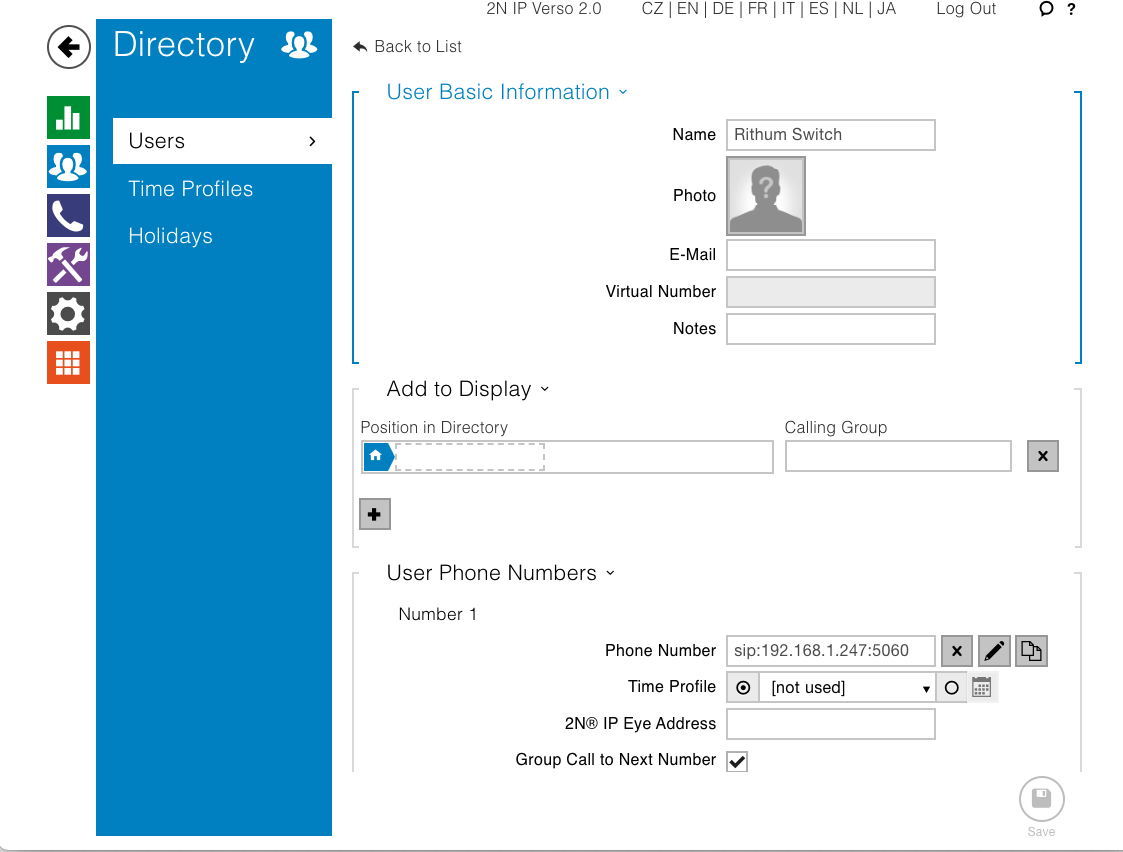1123x852 pixels.
Task: Clear the phone number with X button
Action: (x=957, y=651)
